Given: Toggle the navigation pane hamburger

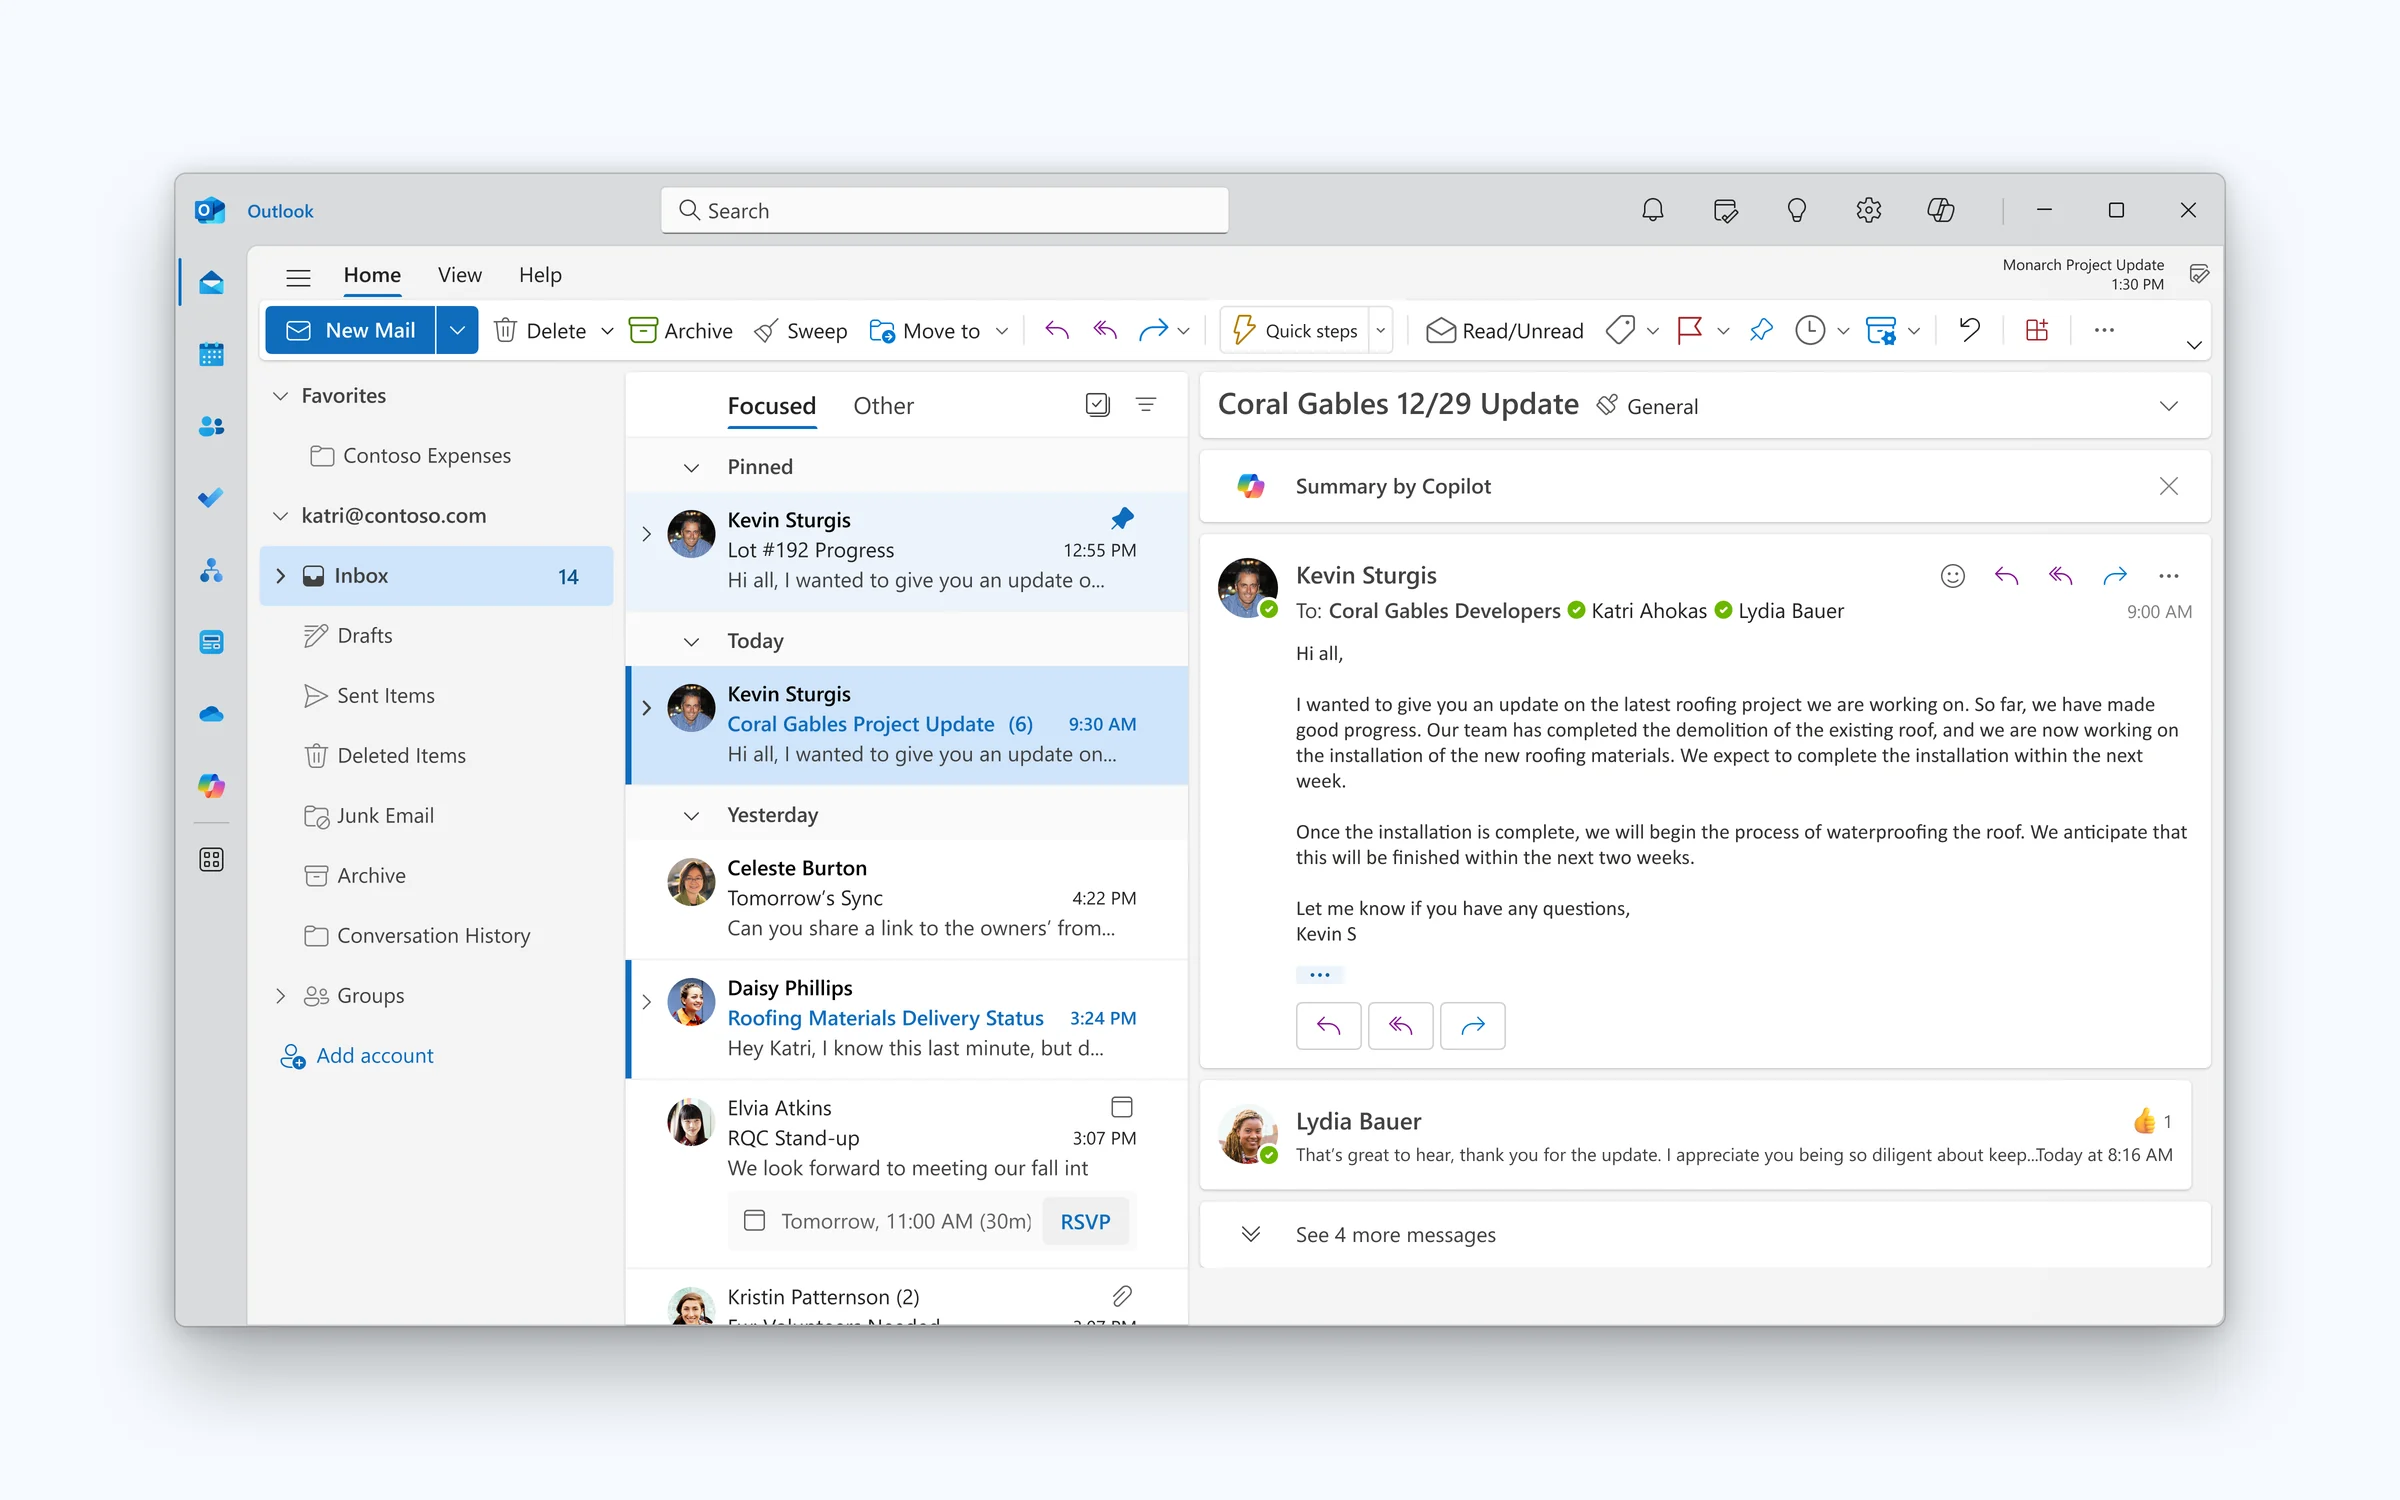Looking at the screenshot, I should 298,276.
